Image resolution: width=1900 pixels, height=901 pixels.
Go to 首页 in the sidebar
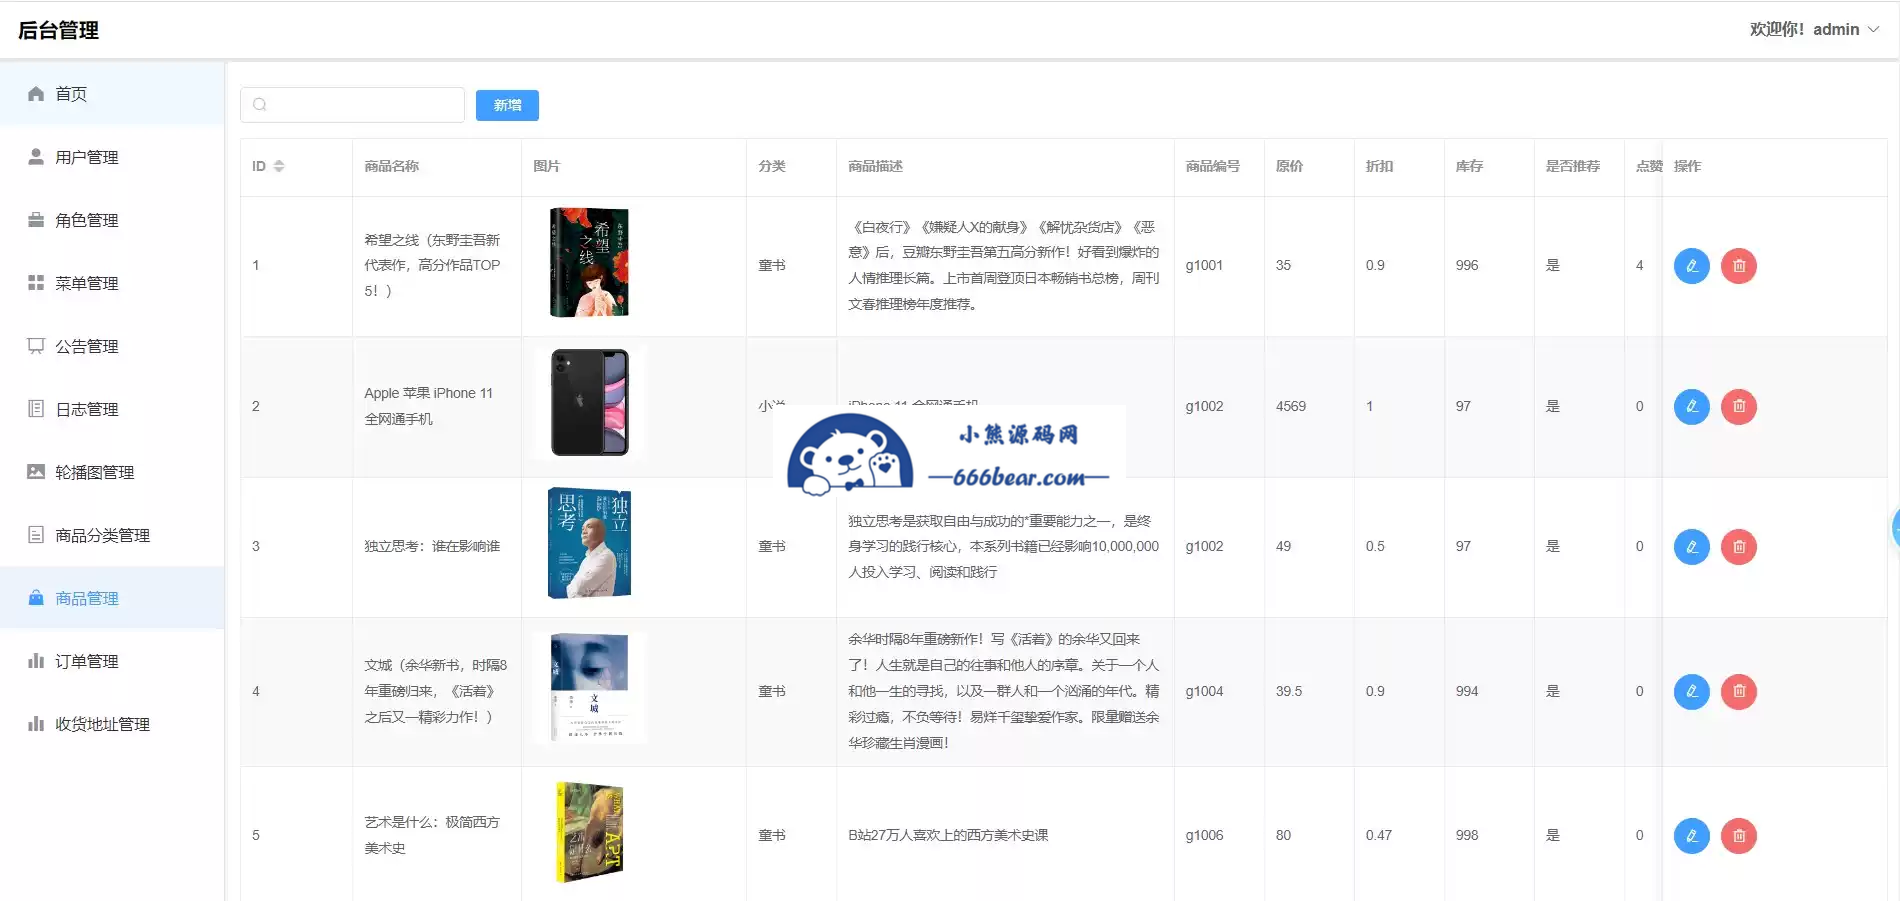point(71,94)
